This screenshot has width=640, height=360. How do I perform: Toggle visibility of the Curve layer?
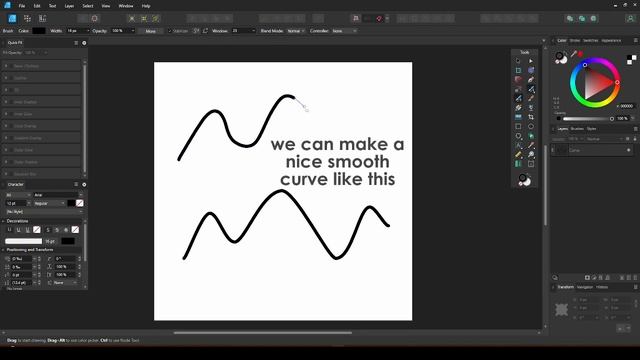click(629, 150)
